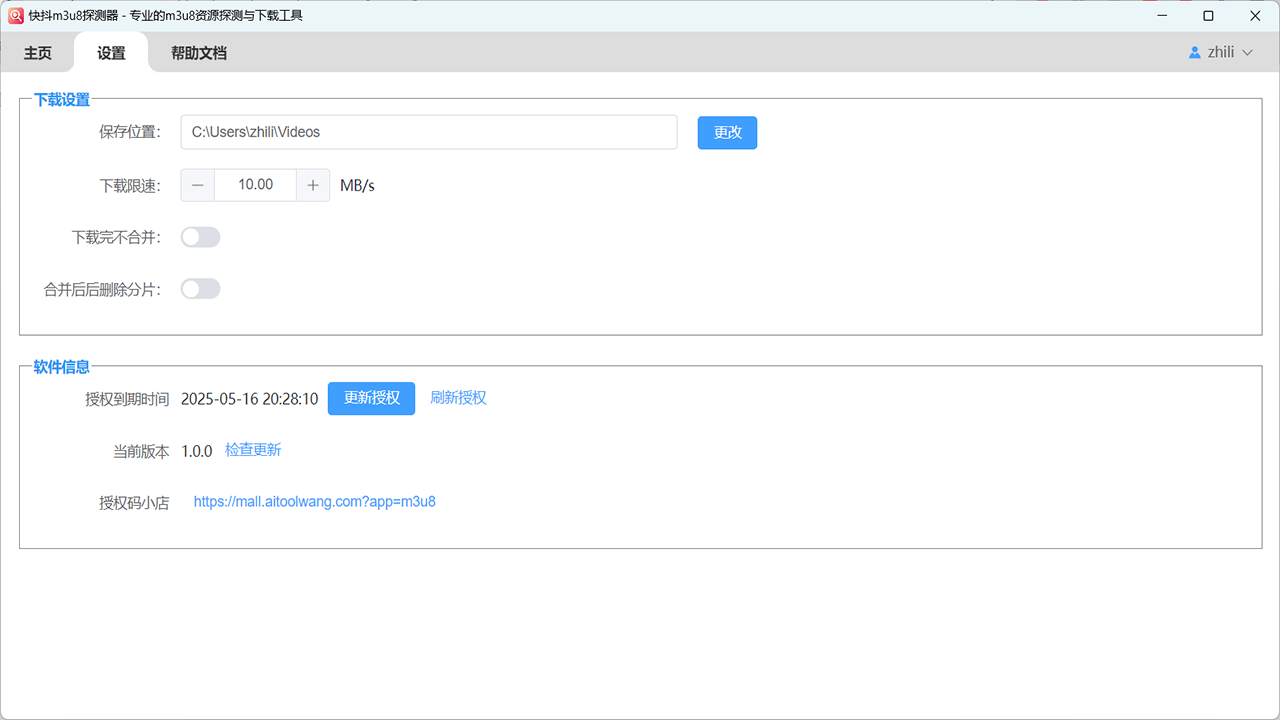Increase download speed limit with plus button
Image resolution: width=1280 pixels, height=720 pixels.
[x=313, y=185]
